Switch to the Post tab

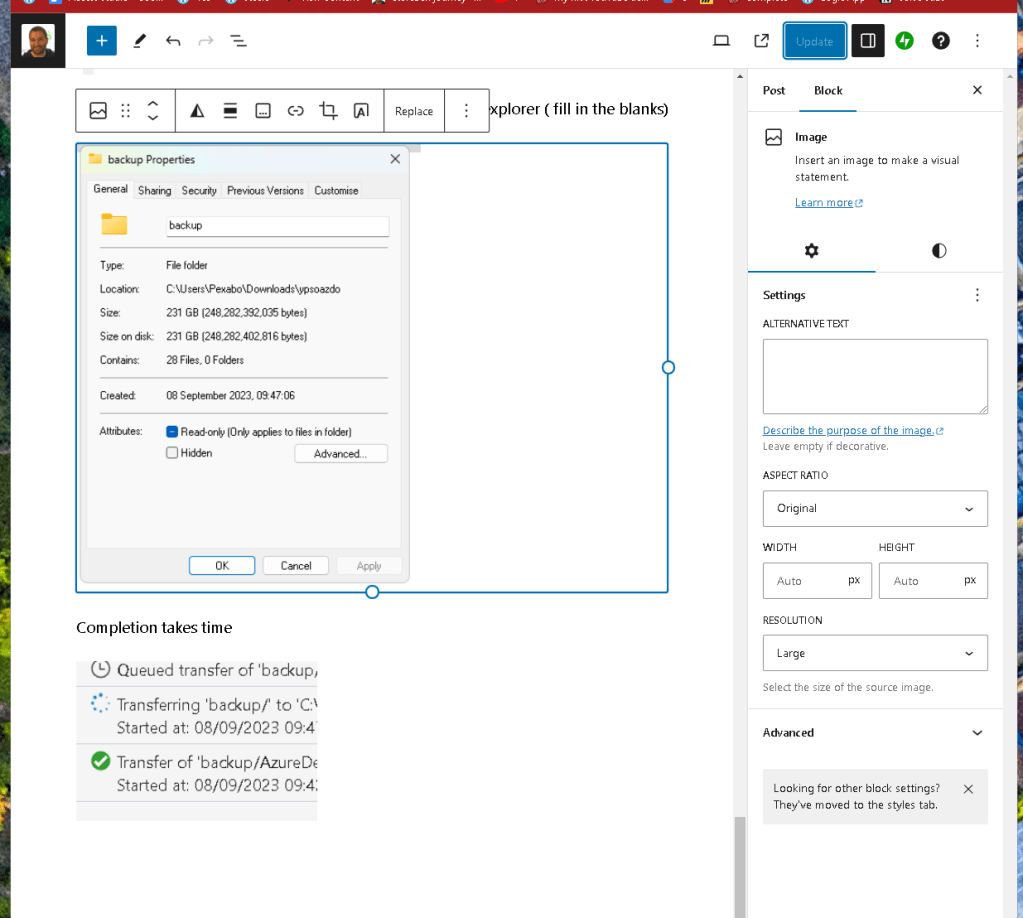tap(774, 91)
